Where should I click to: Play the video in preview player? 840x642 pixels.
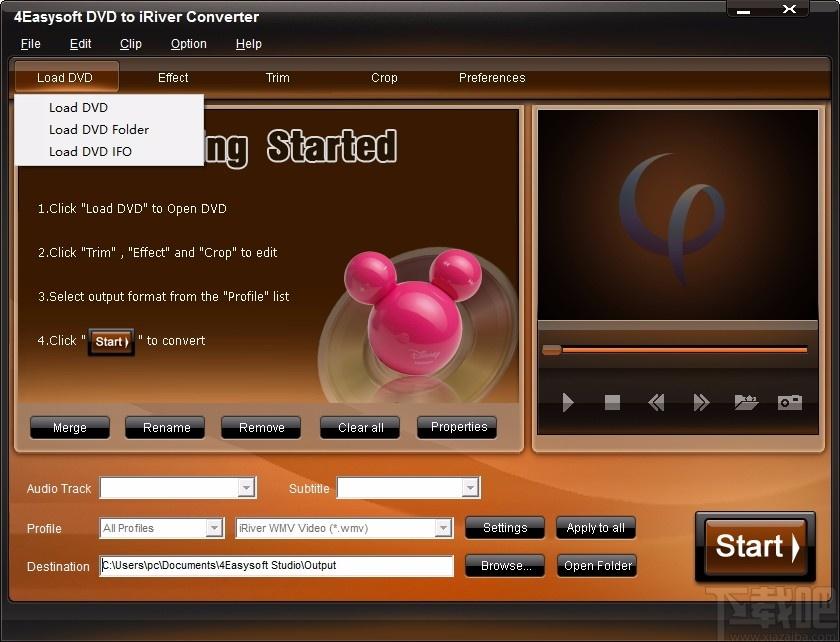(568, 402)
